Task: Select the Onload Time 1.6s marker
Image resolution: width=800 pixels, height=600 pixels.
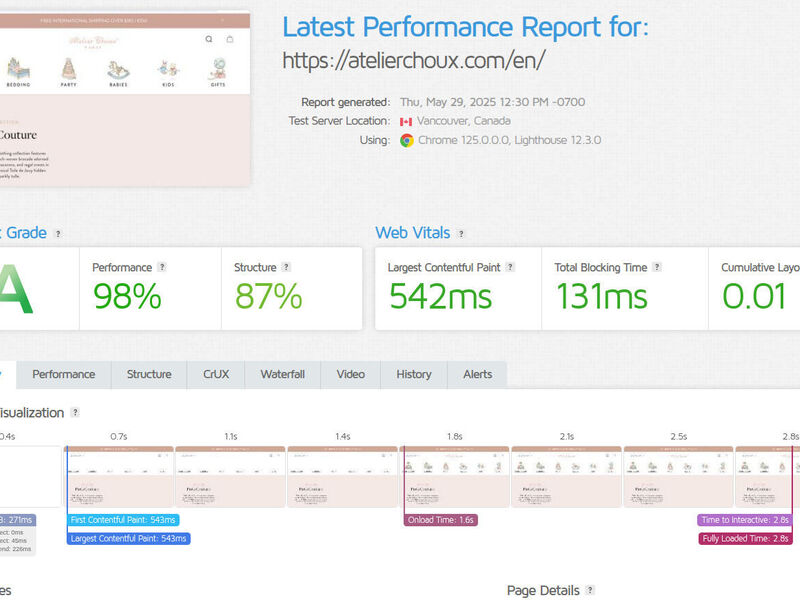Action: click(x=441, y=520)
